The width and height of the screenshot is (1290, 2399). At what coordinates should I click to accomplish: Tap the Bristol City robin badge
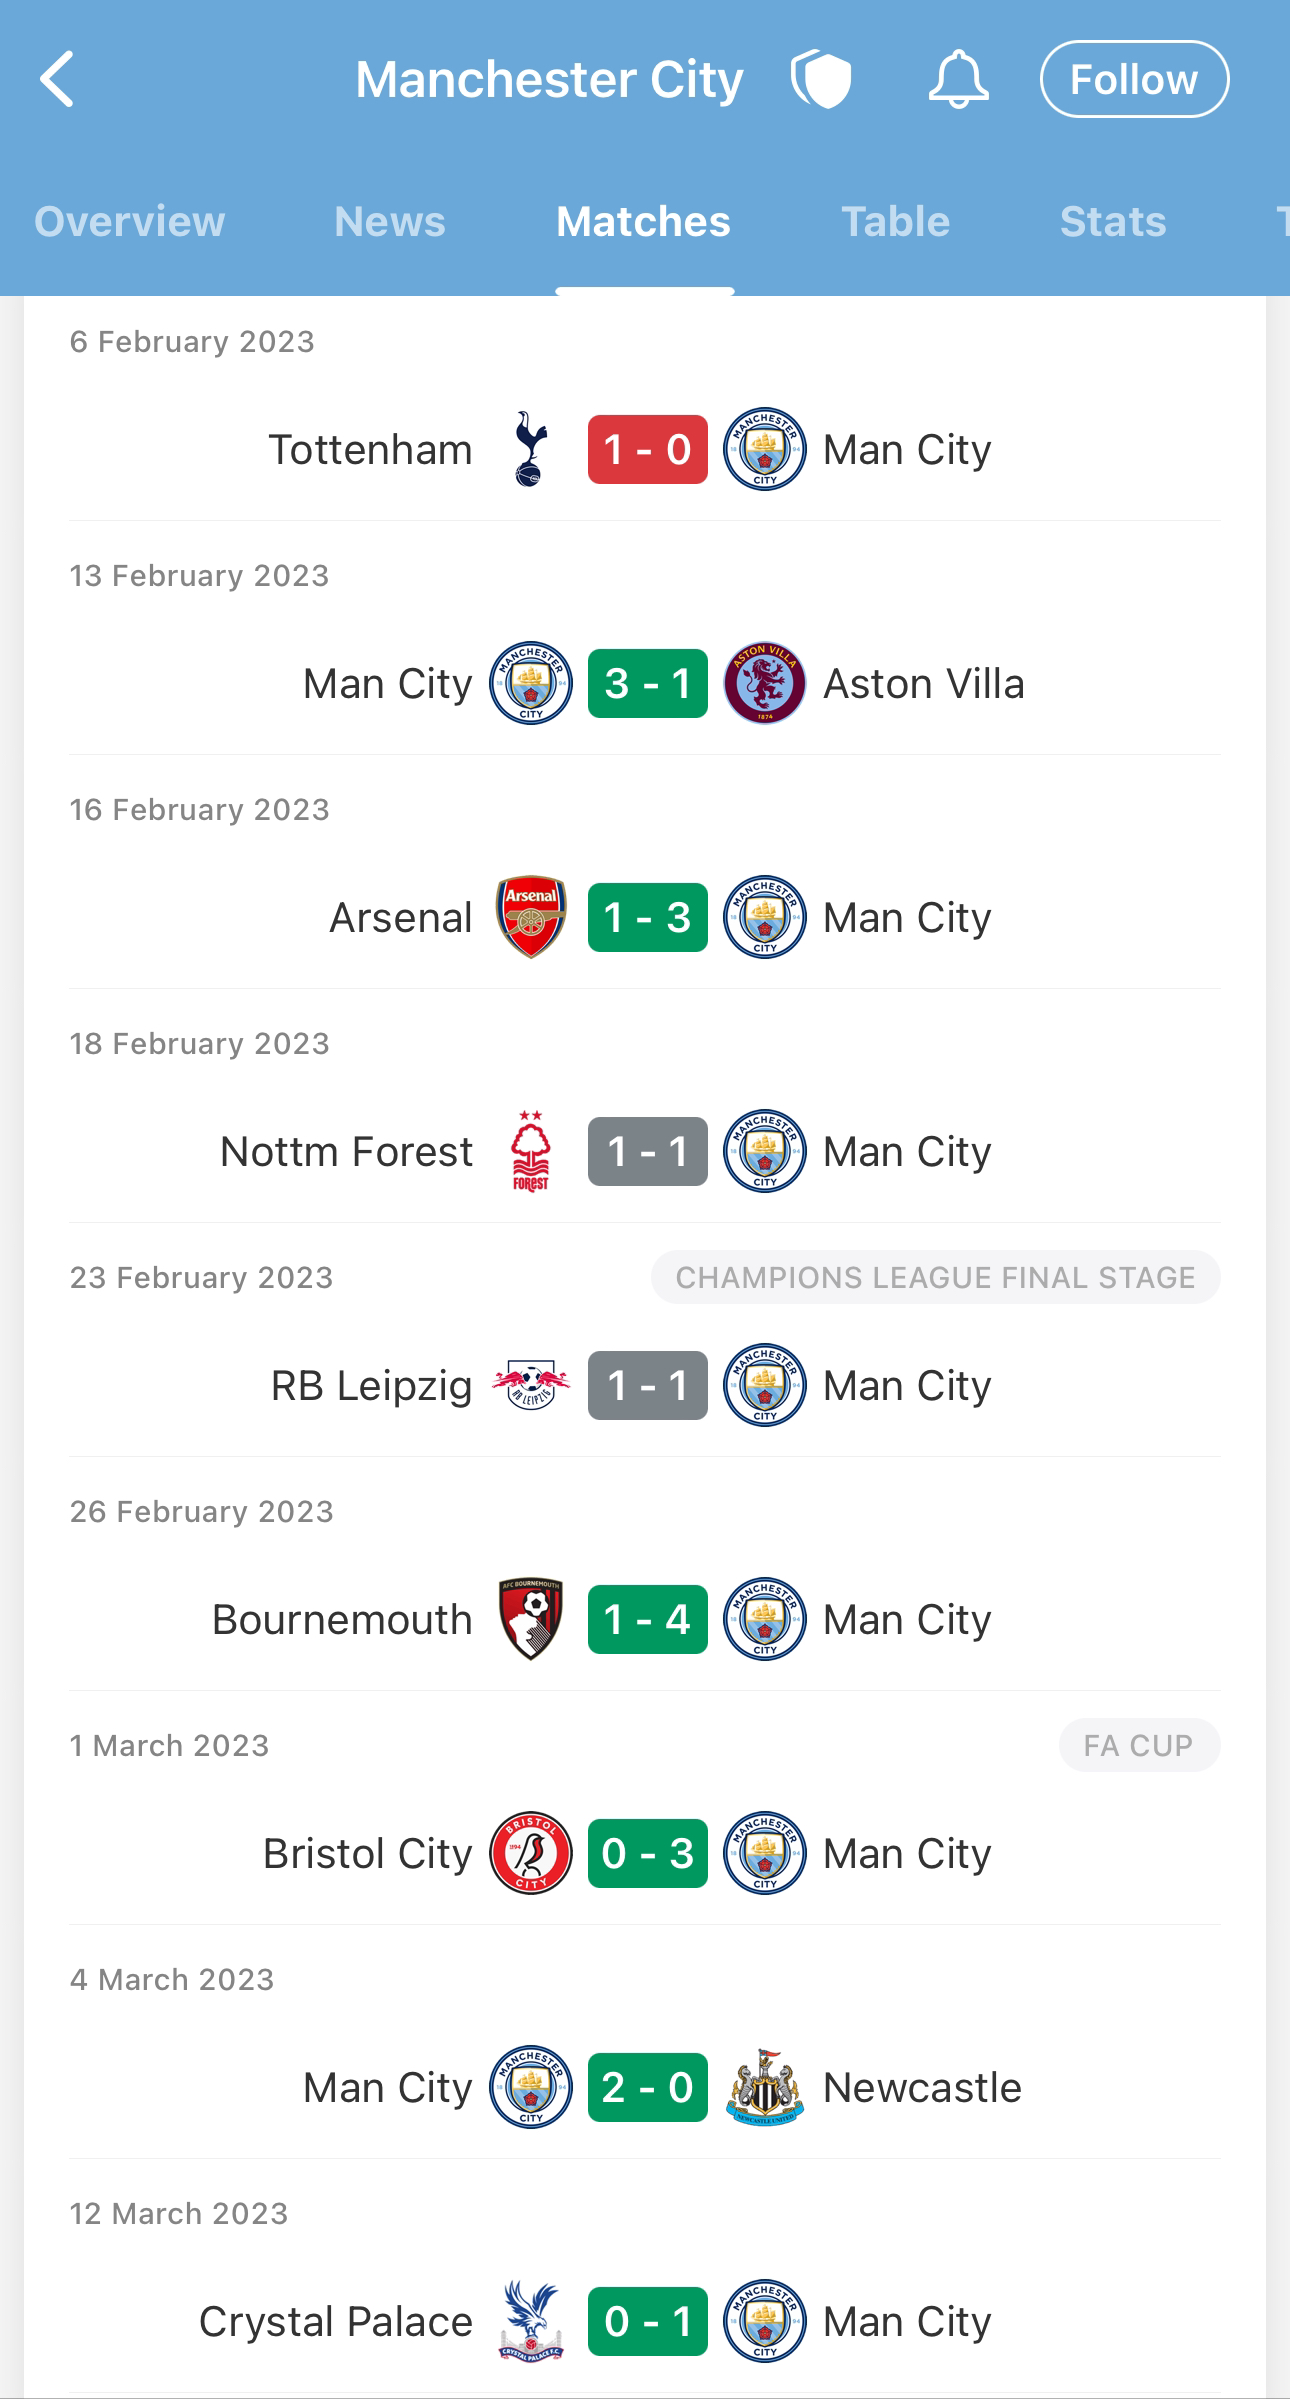tap(531, 1853)
